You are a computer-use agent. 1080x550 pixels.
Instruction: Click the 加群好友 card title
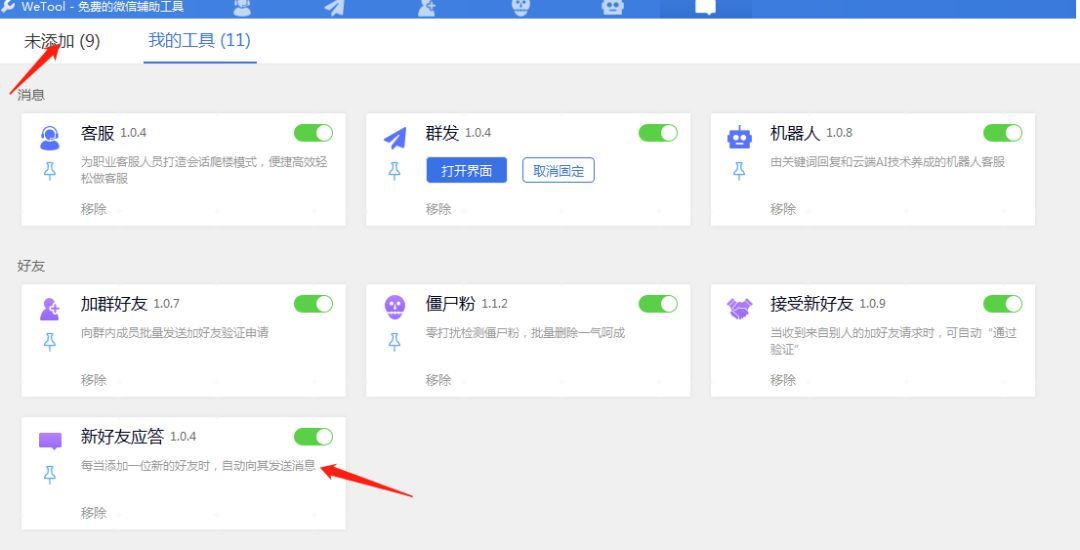[x=114, y=304]
